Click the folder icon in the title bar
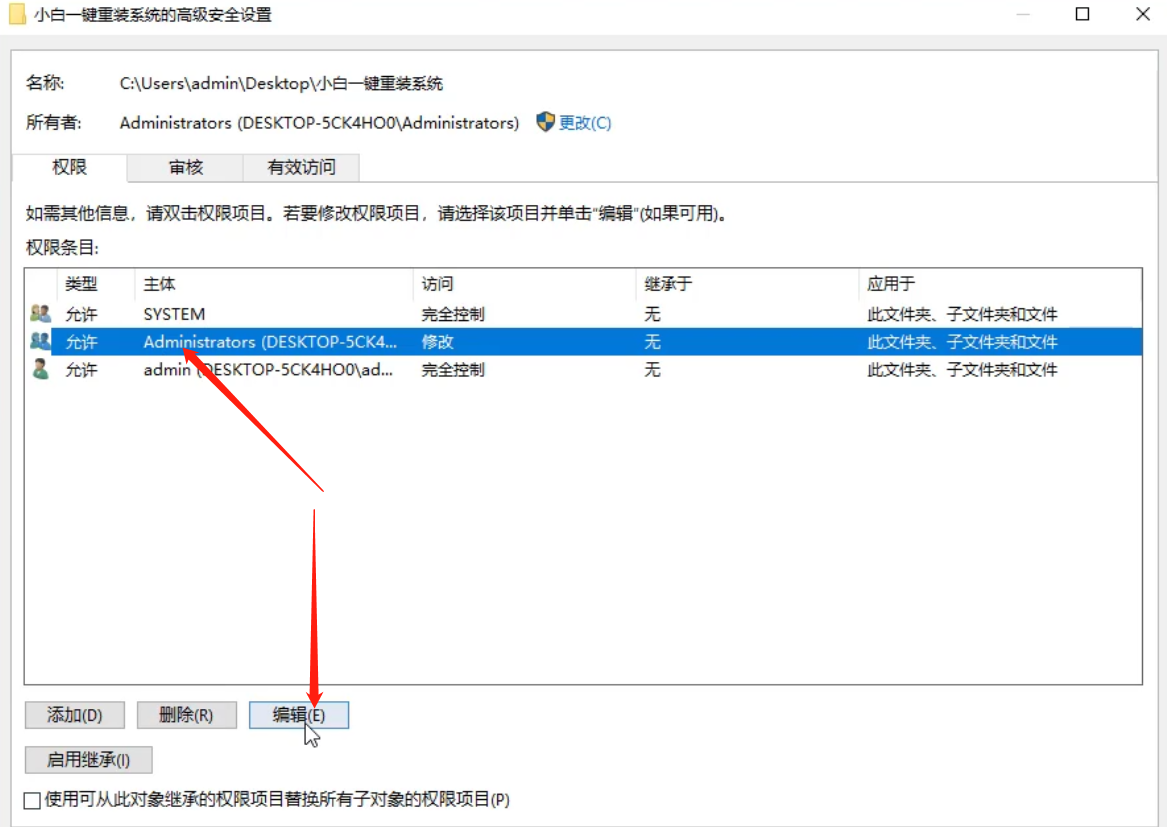Image resolution: width=1167 pixels, height=827 pixels. [x=18, y=14]
